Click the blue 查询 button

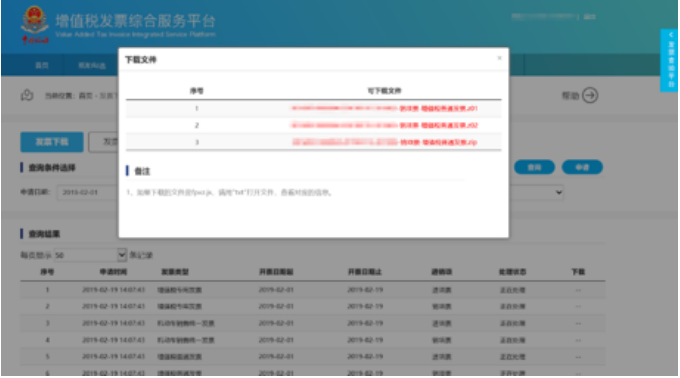click(534, 167)
